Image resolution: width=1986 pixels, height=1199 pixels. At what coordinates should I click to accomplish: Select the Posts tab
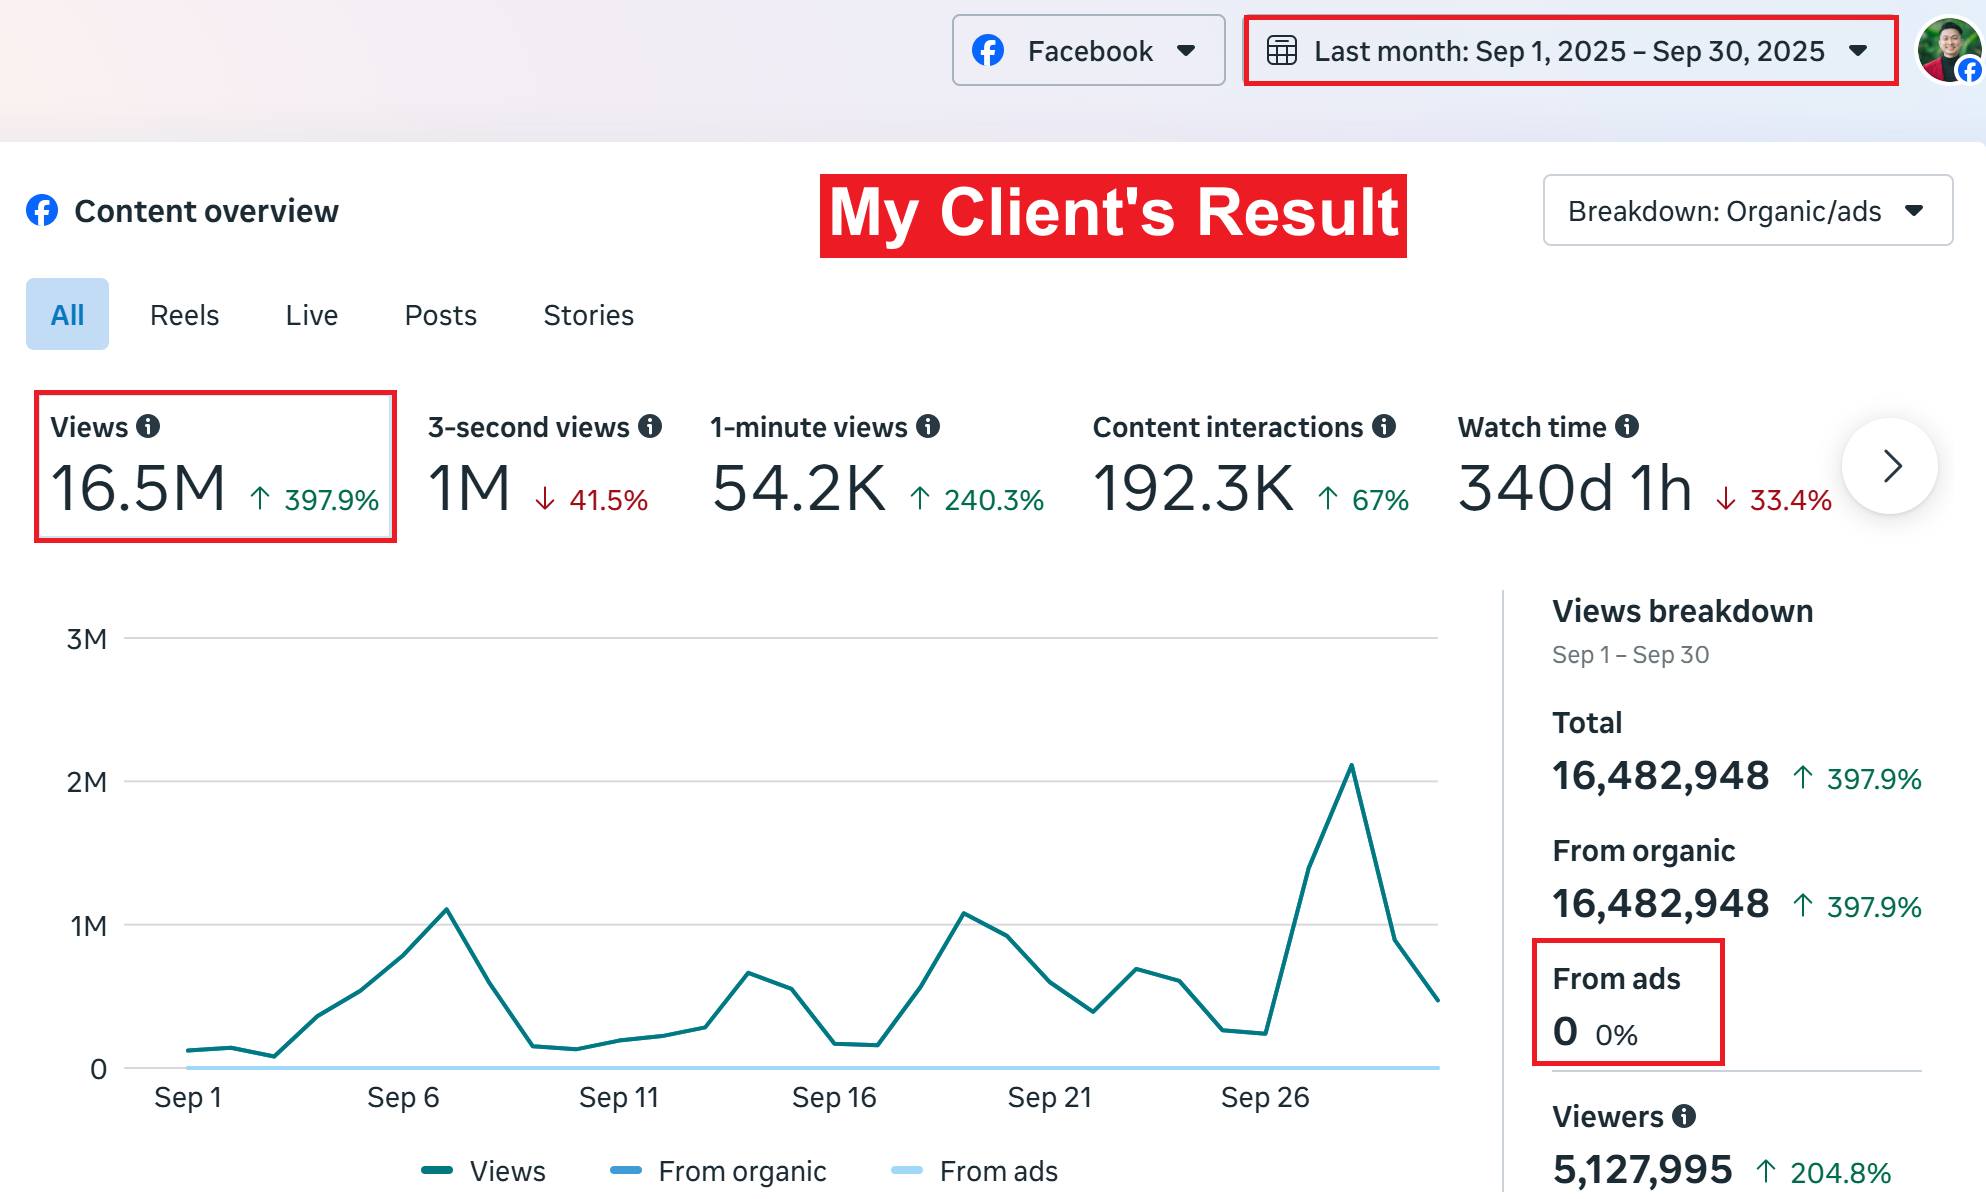tap(440, 315)
